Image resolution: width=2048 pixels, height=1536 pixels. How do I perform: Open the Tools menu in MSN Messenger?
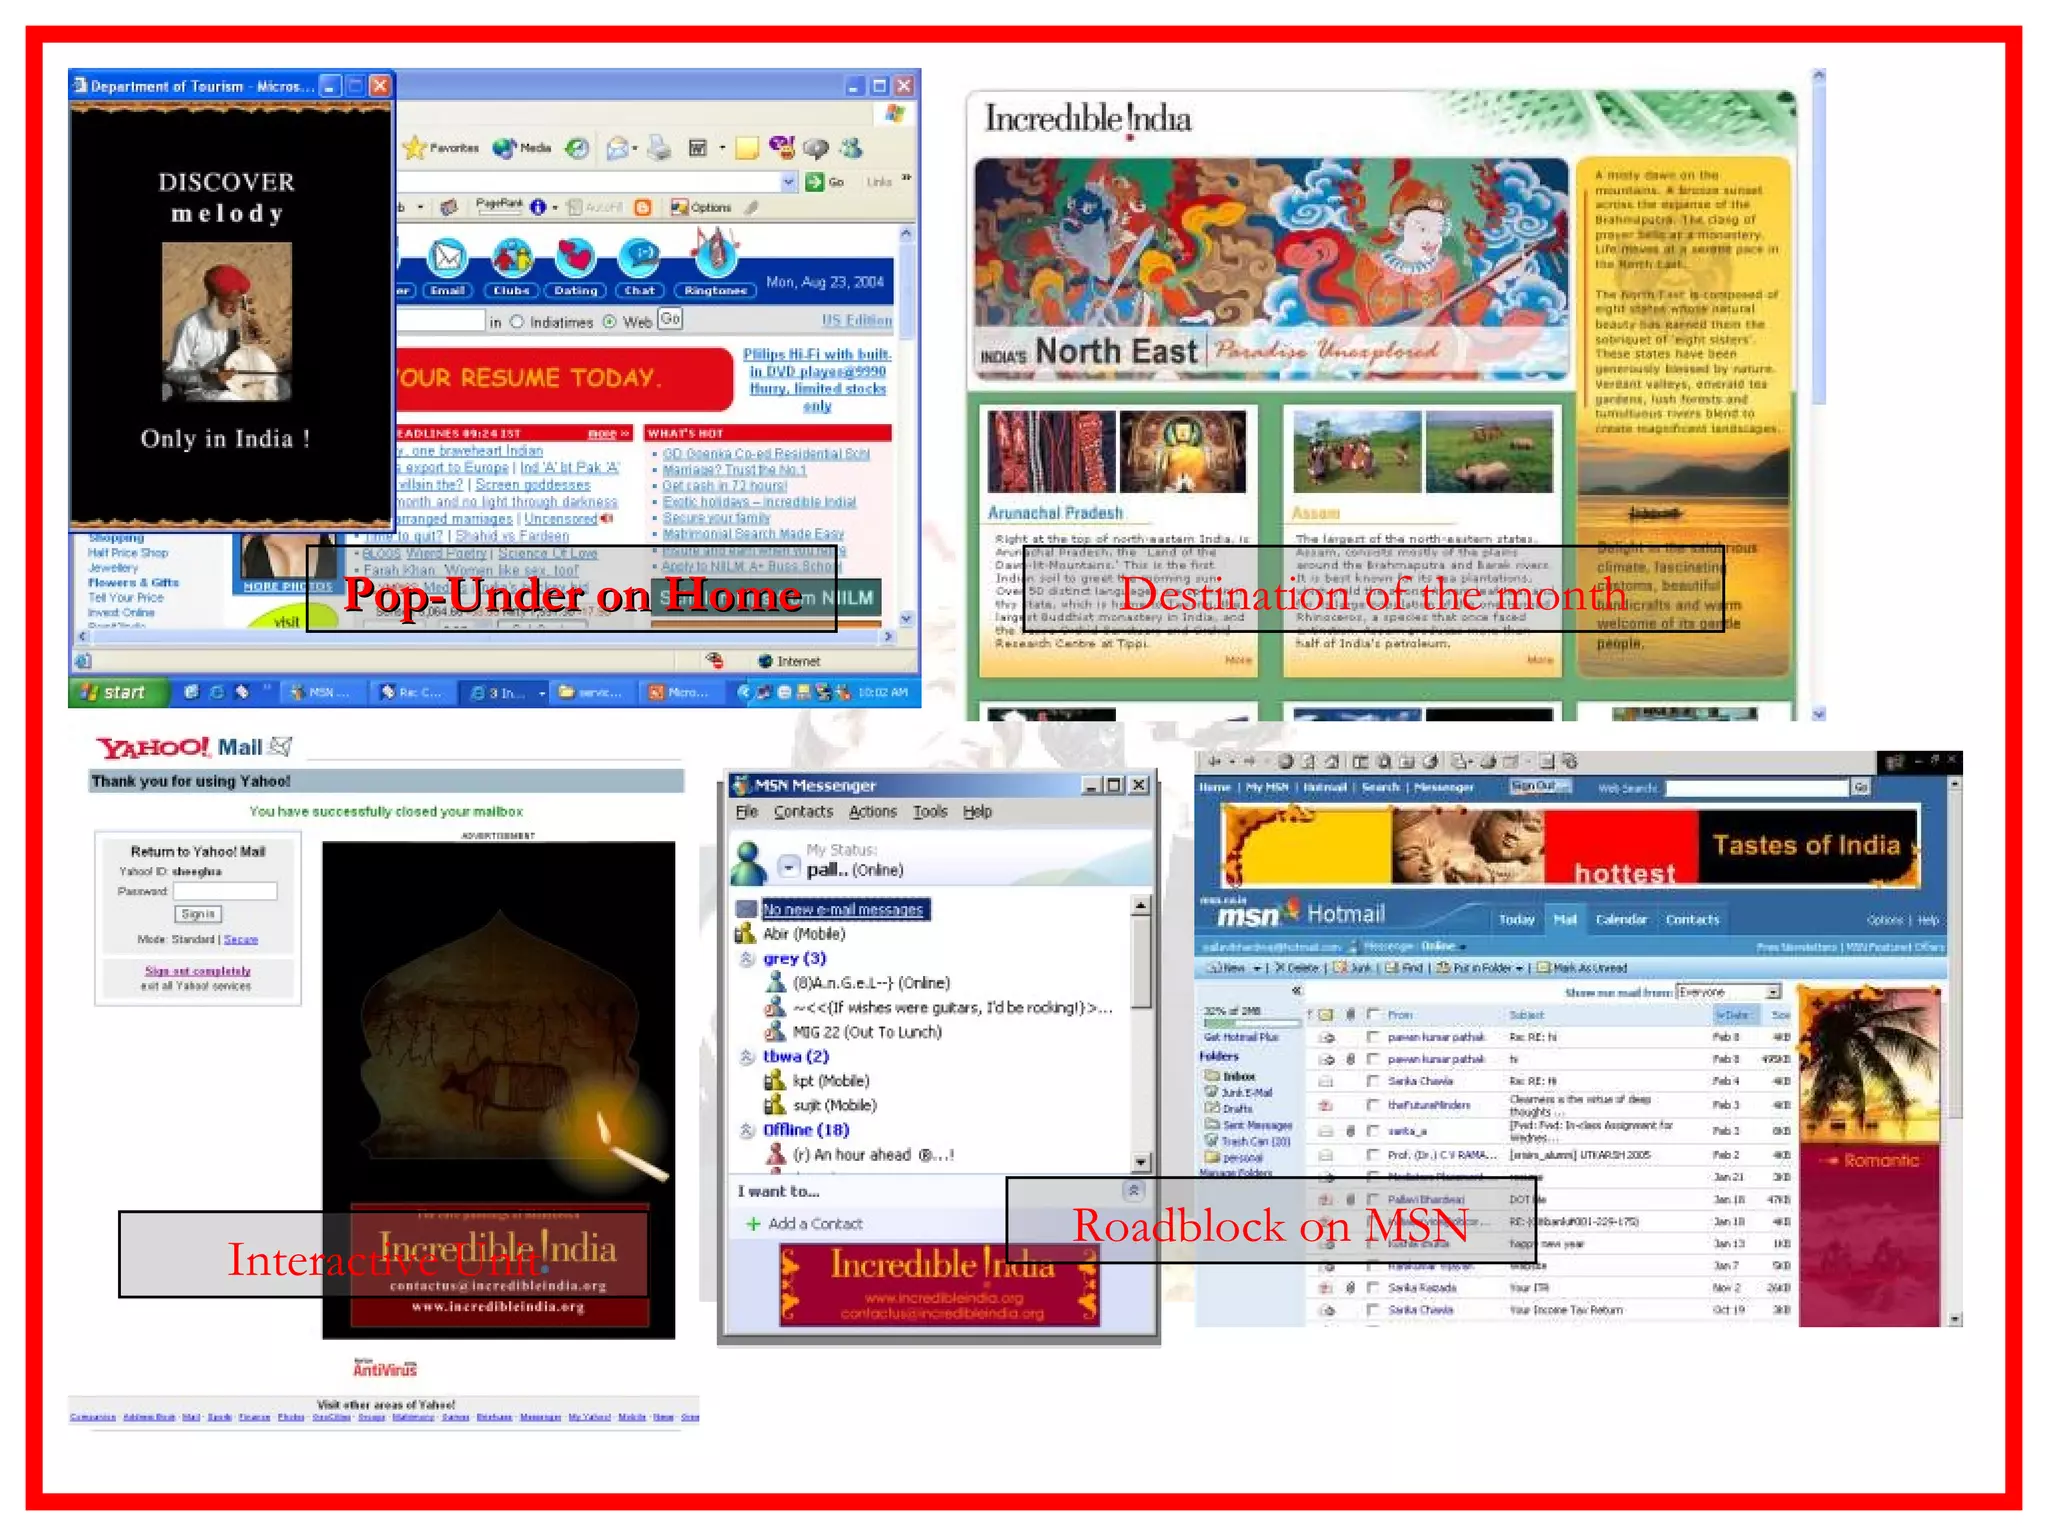930,811
